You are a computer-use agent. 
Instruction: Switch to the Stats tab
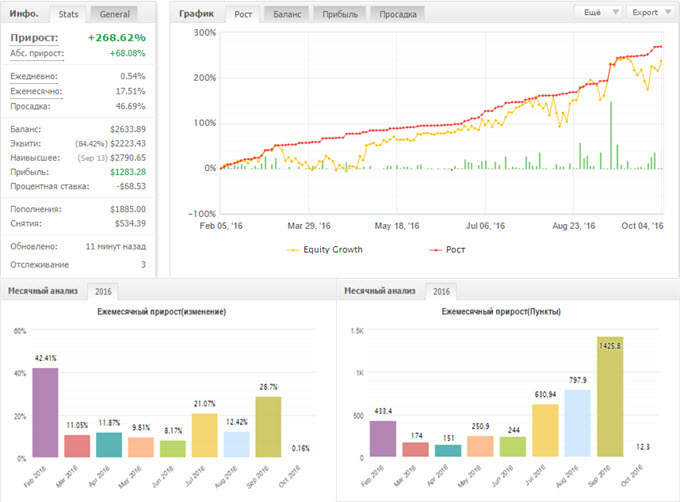(68, 14)
